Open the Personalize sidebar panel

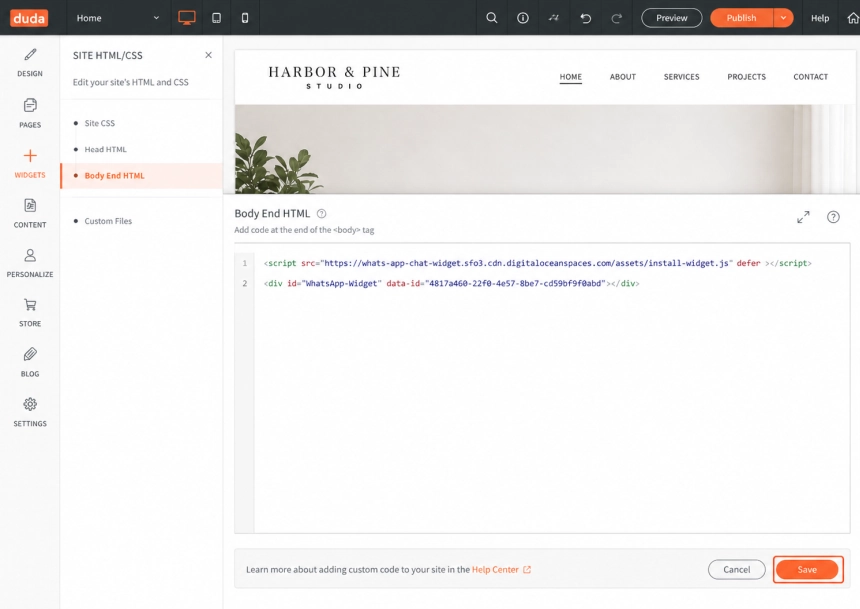pos(30,263)
